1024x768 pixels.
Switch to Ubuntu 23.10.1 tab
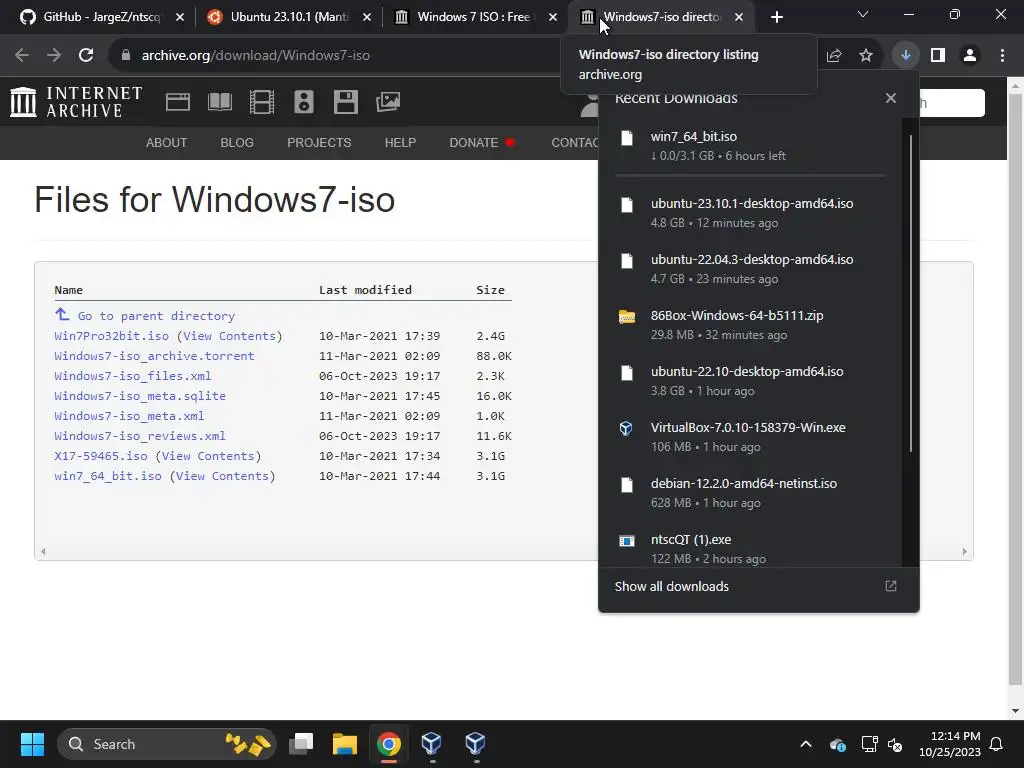click(x=287, y=17)
